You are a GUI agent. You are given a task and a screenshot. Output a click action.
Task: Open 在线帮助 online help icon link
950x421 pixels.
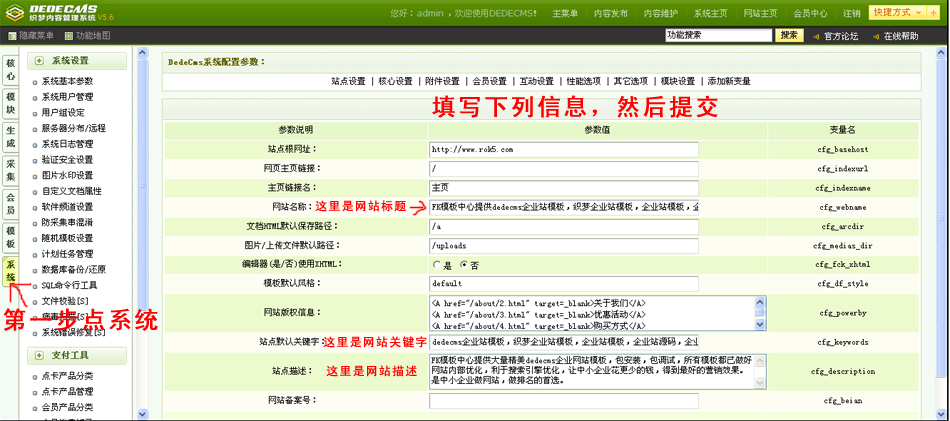pos(874,36)
